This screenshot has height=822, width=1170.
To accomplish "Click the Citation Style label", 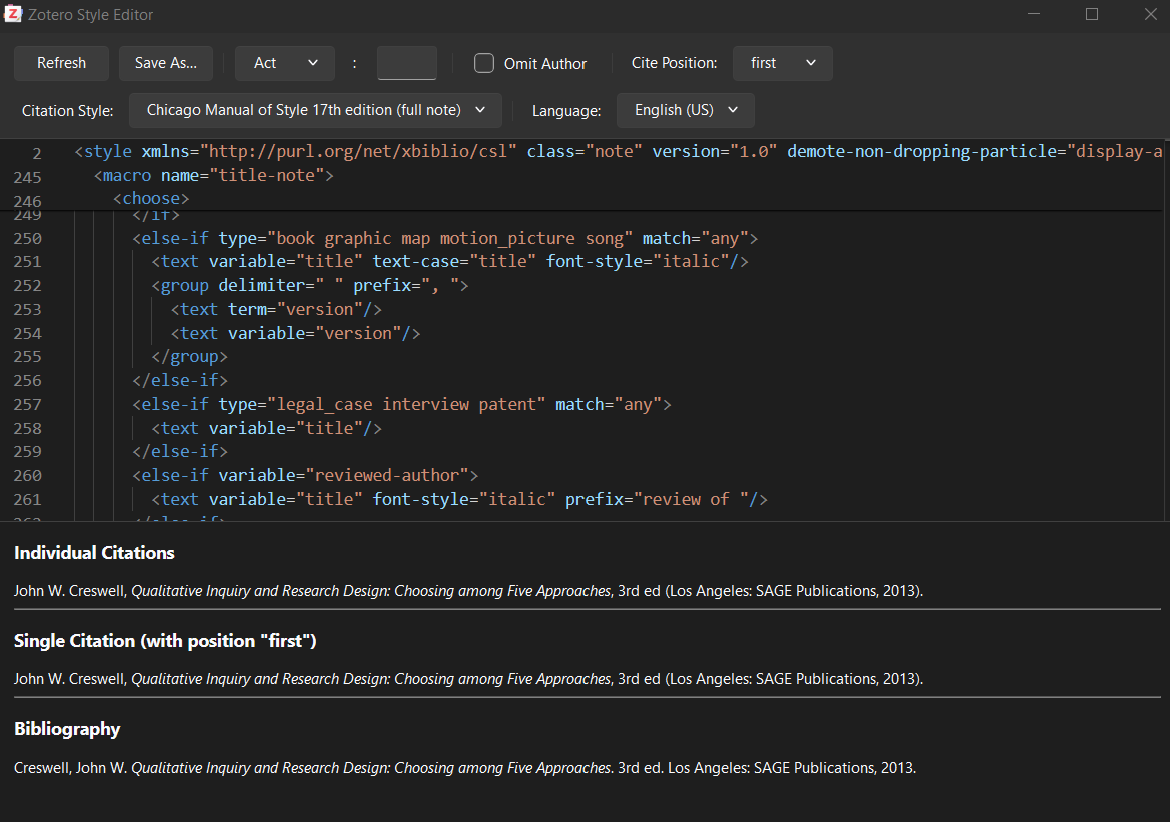I will [x=68, y=111].
